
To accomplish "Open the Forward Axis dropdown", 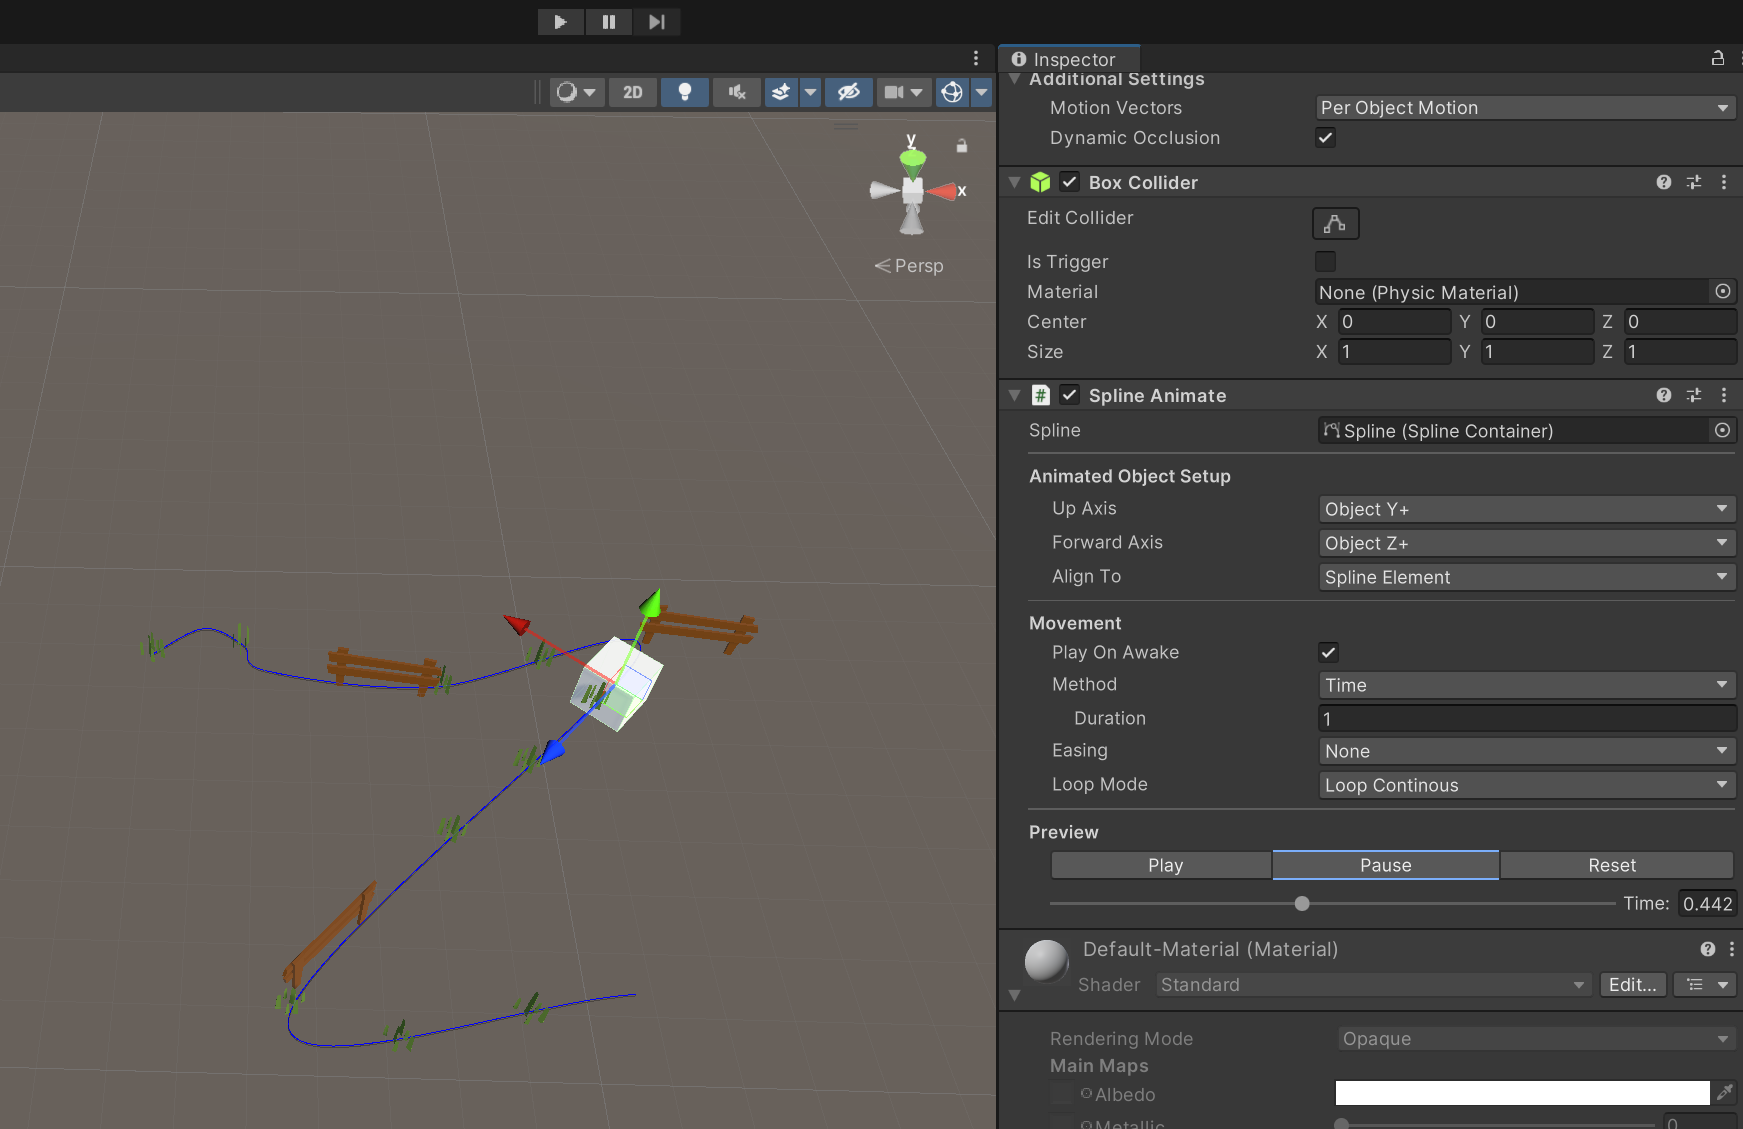I will click(1526, 543).
